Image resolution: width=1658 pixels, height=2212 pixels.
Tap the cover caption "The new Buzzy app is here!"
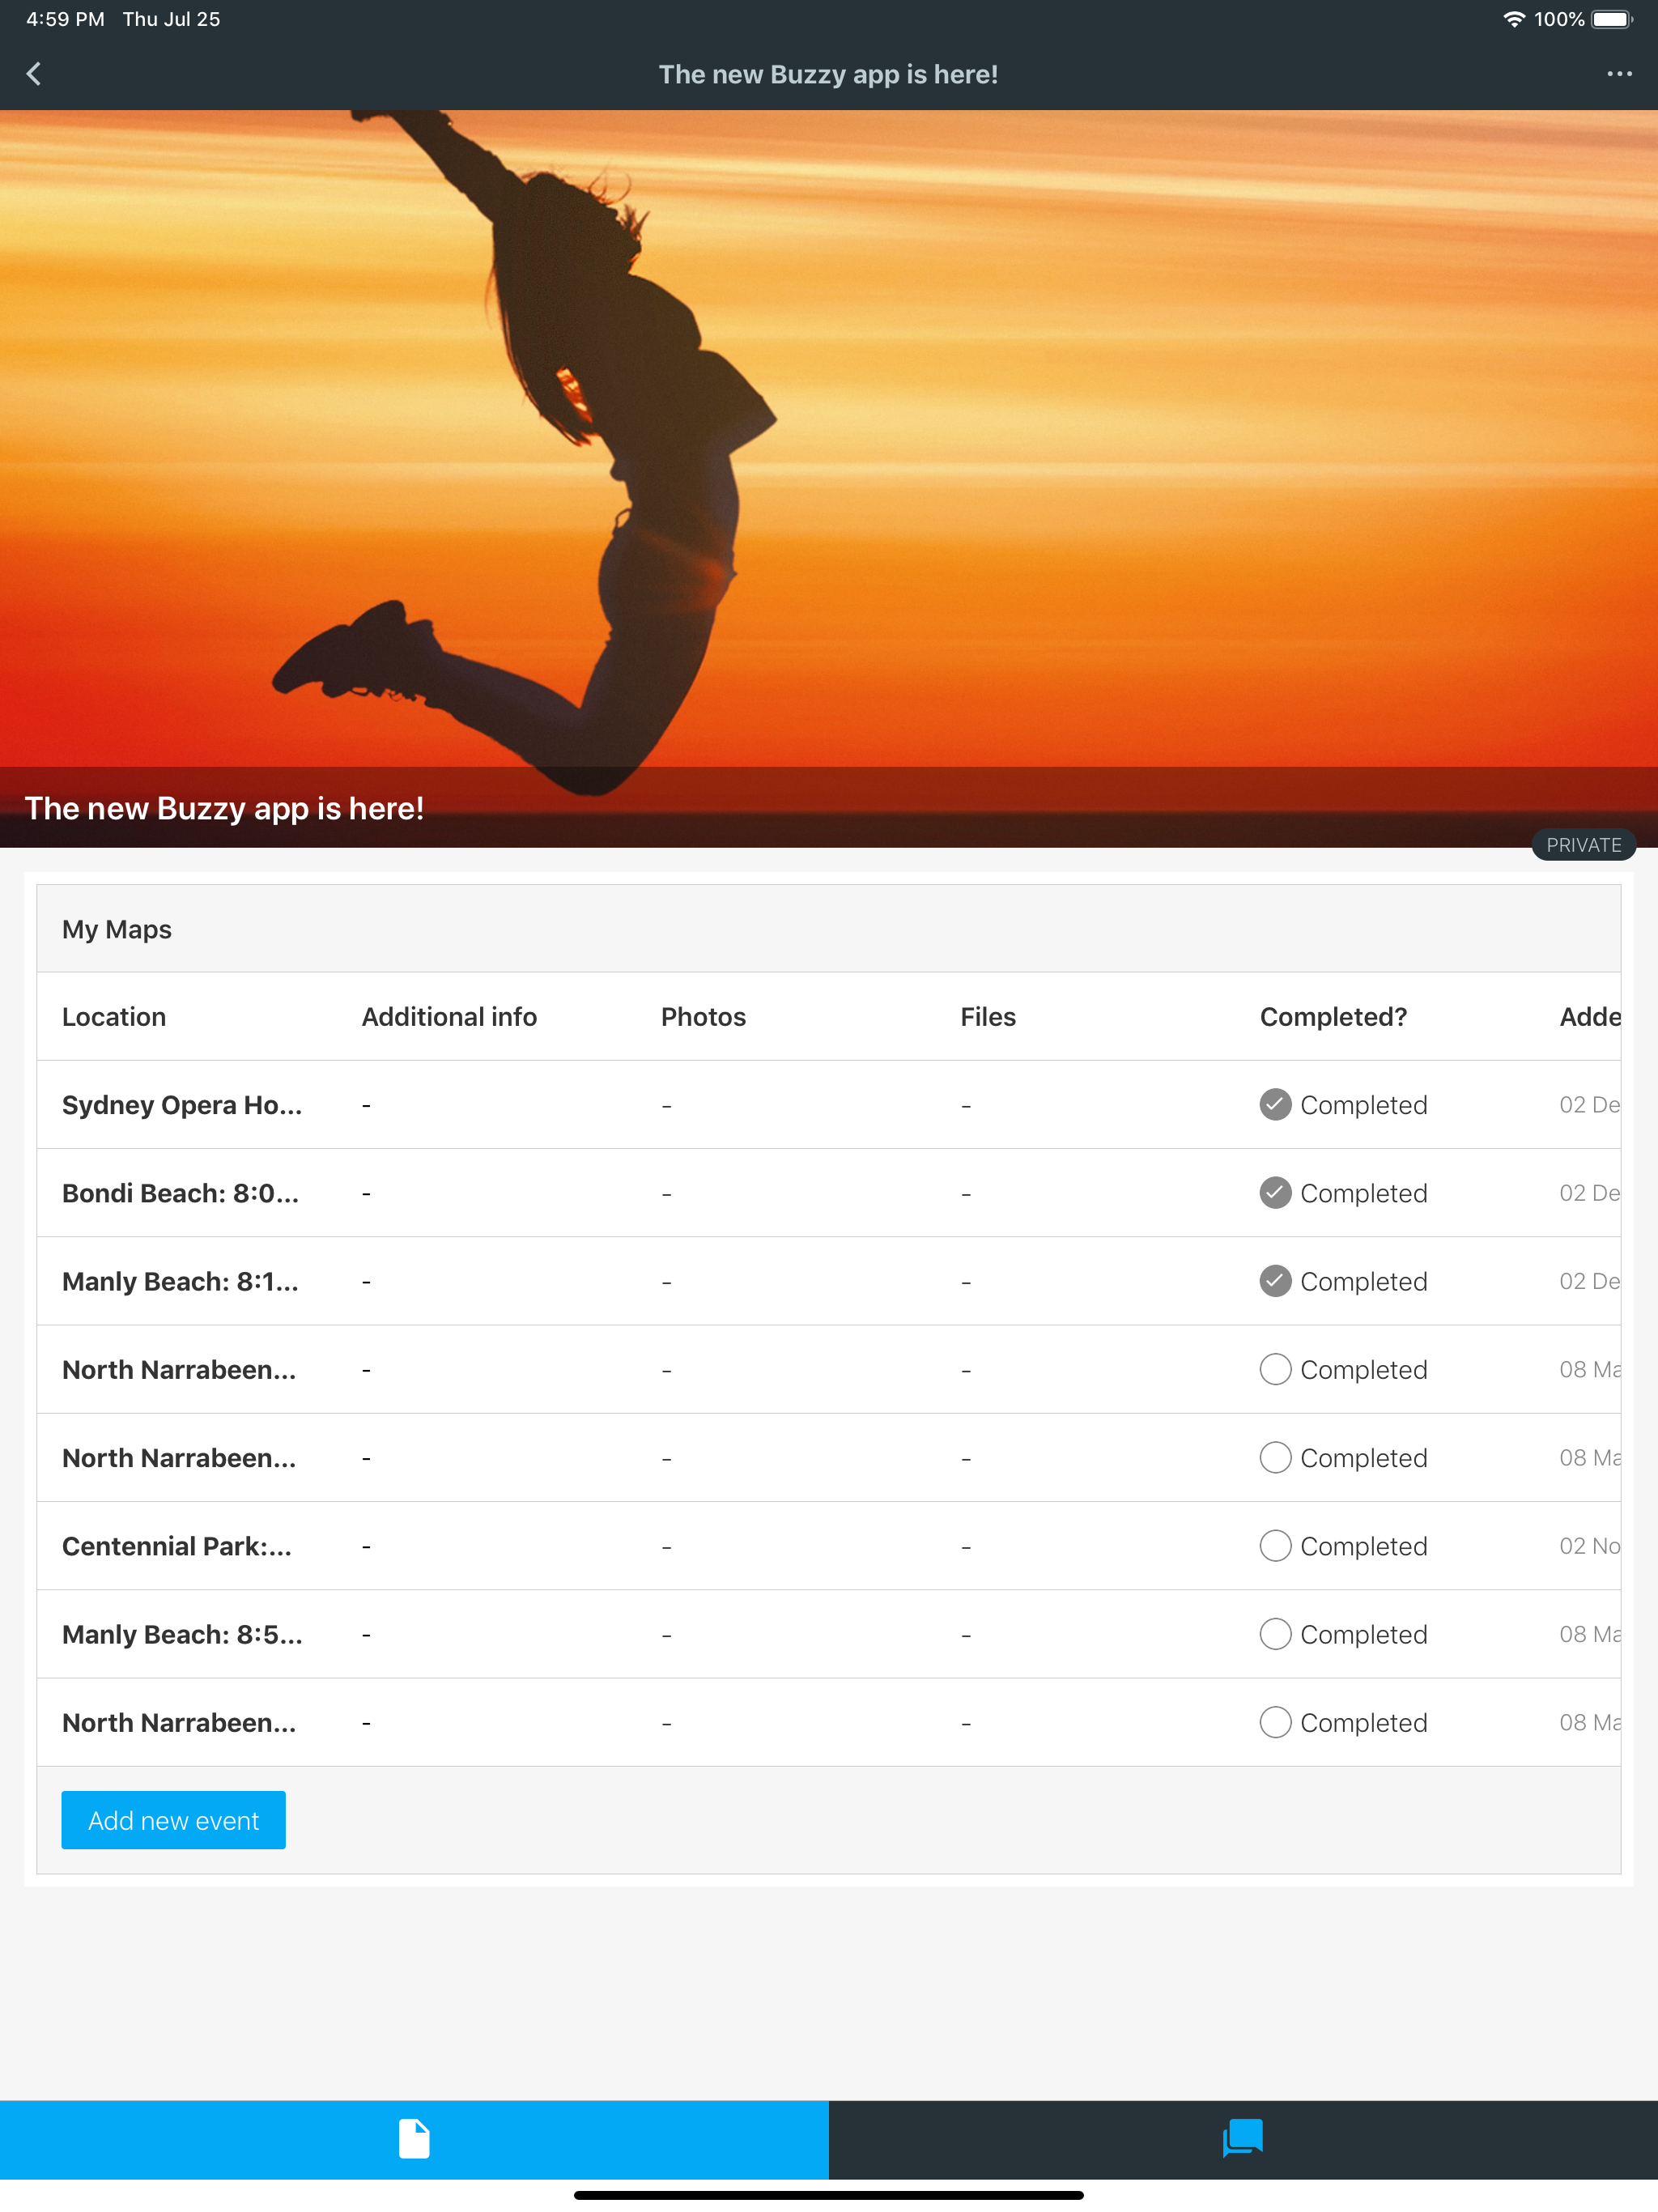click(224, 808)
